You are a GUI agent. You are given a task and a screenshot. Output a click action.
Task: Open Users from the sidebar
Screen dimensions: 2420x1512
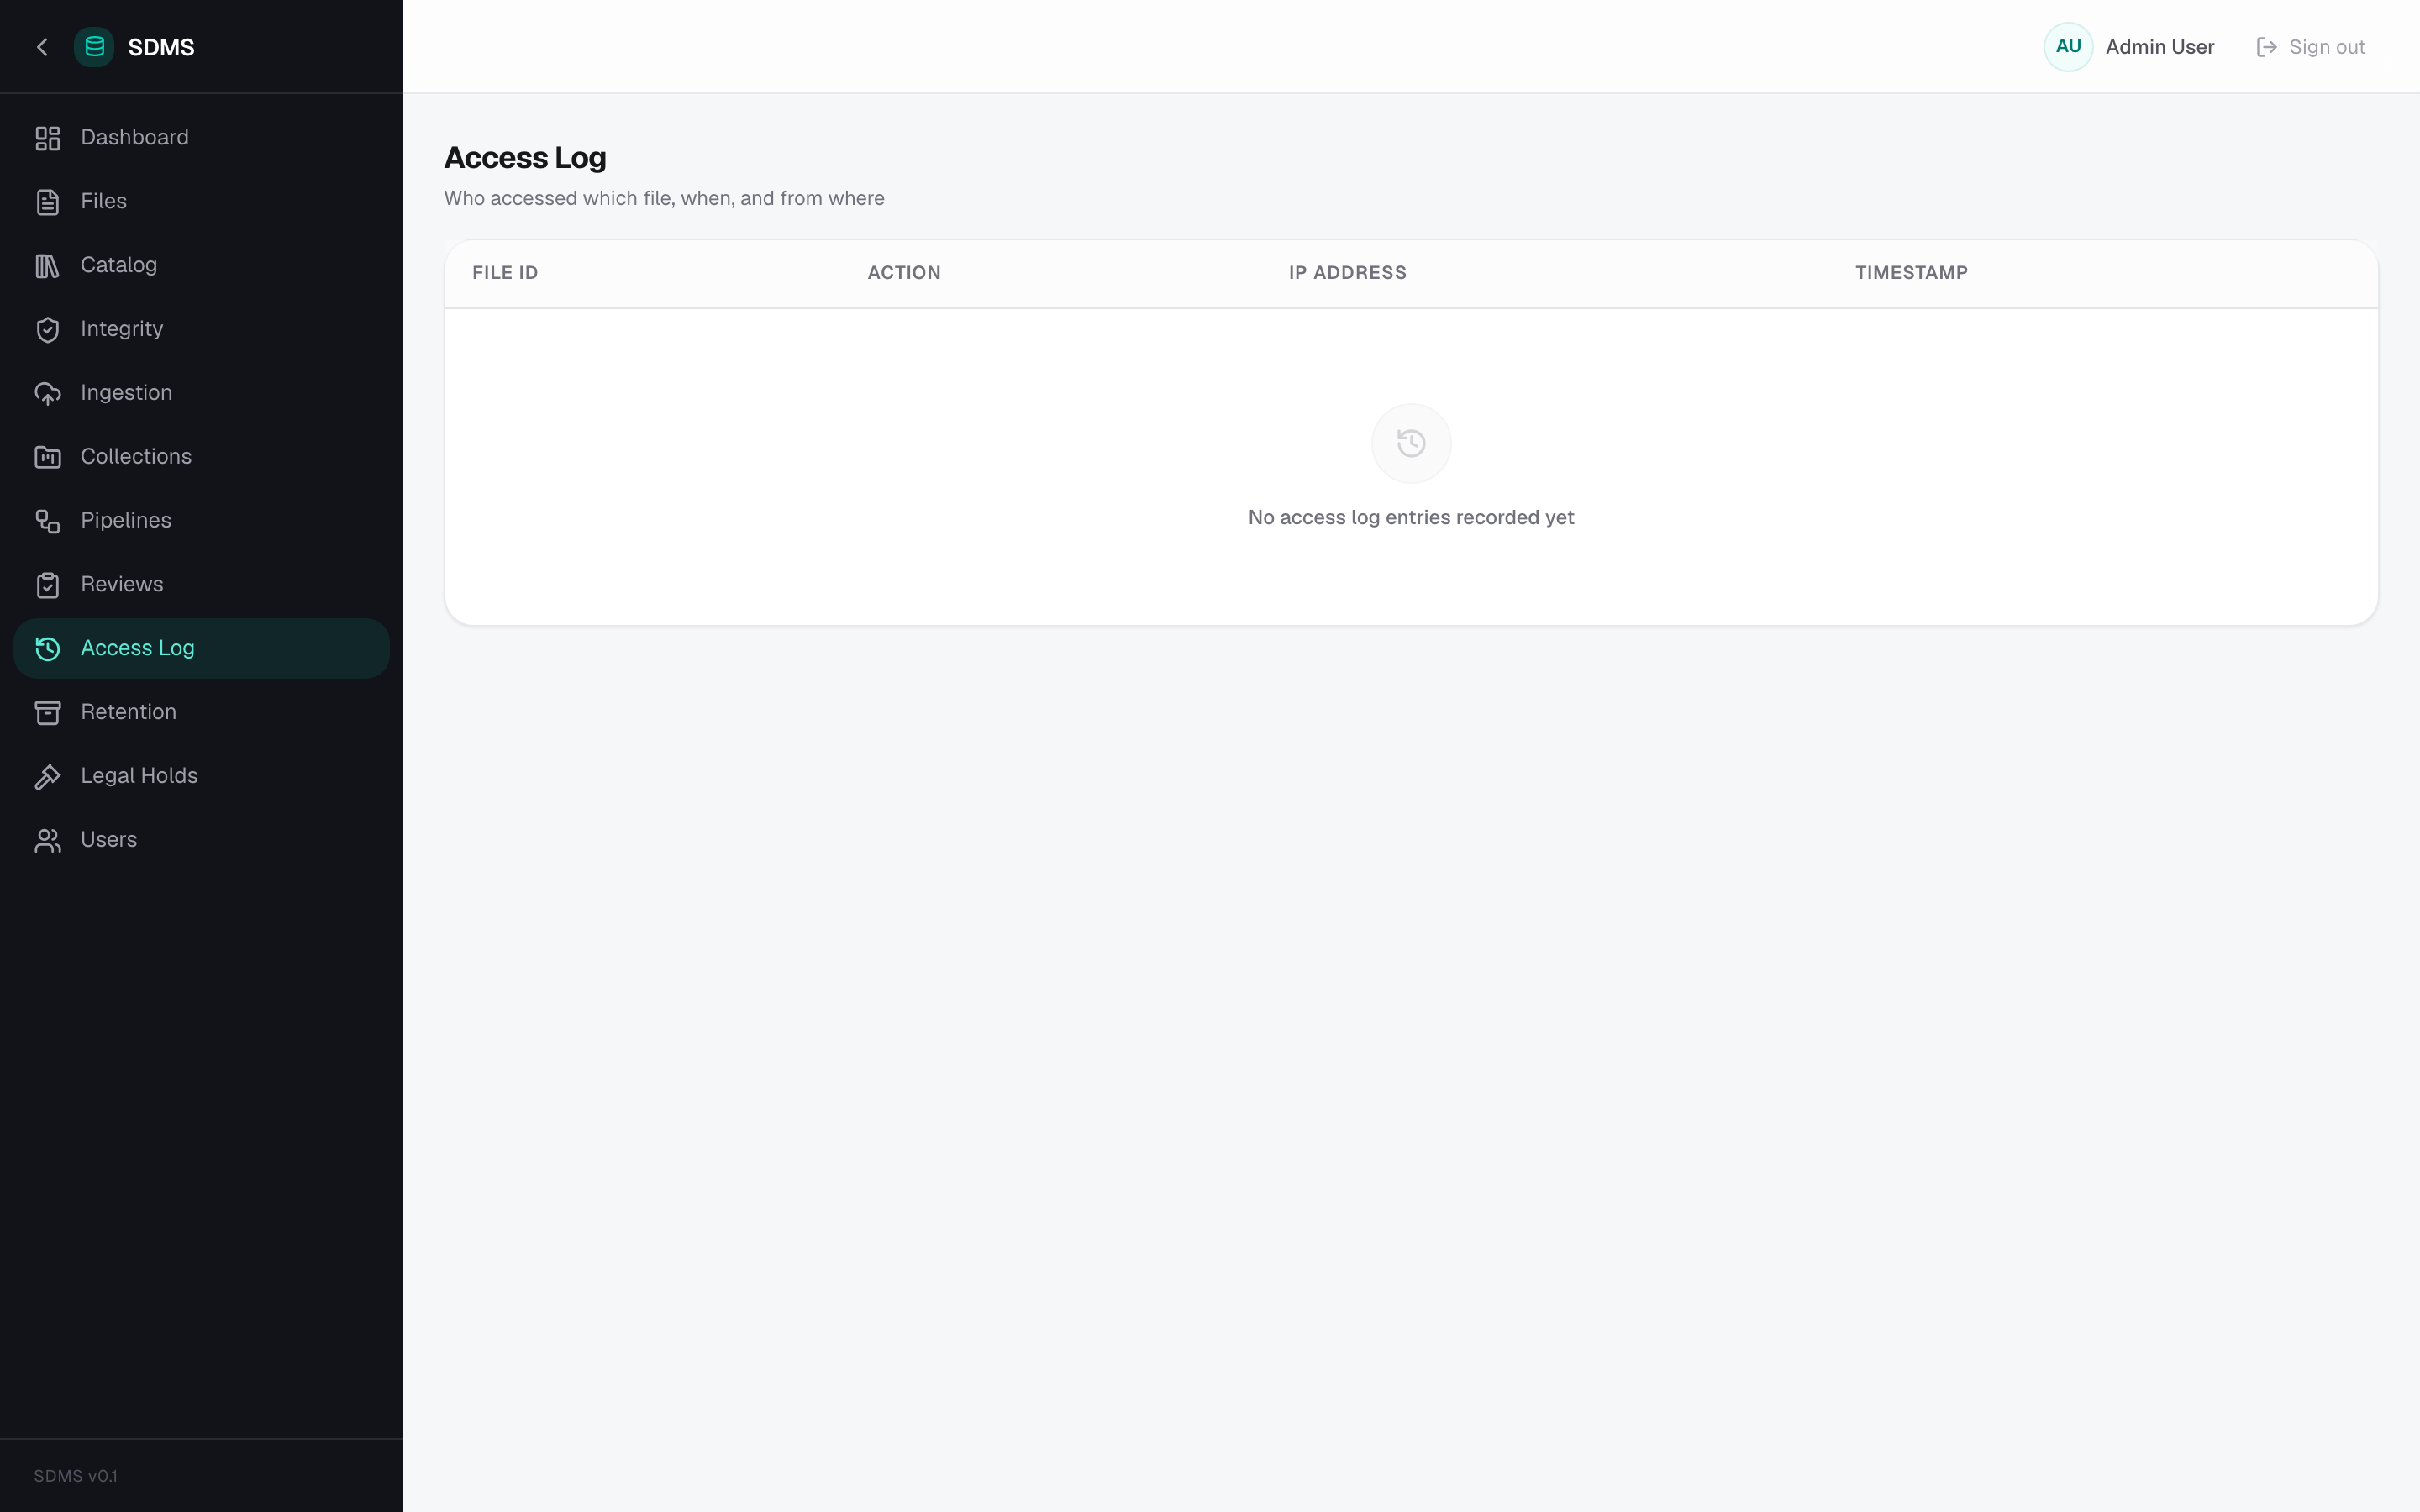click(x=201, y=841)
